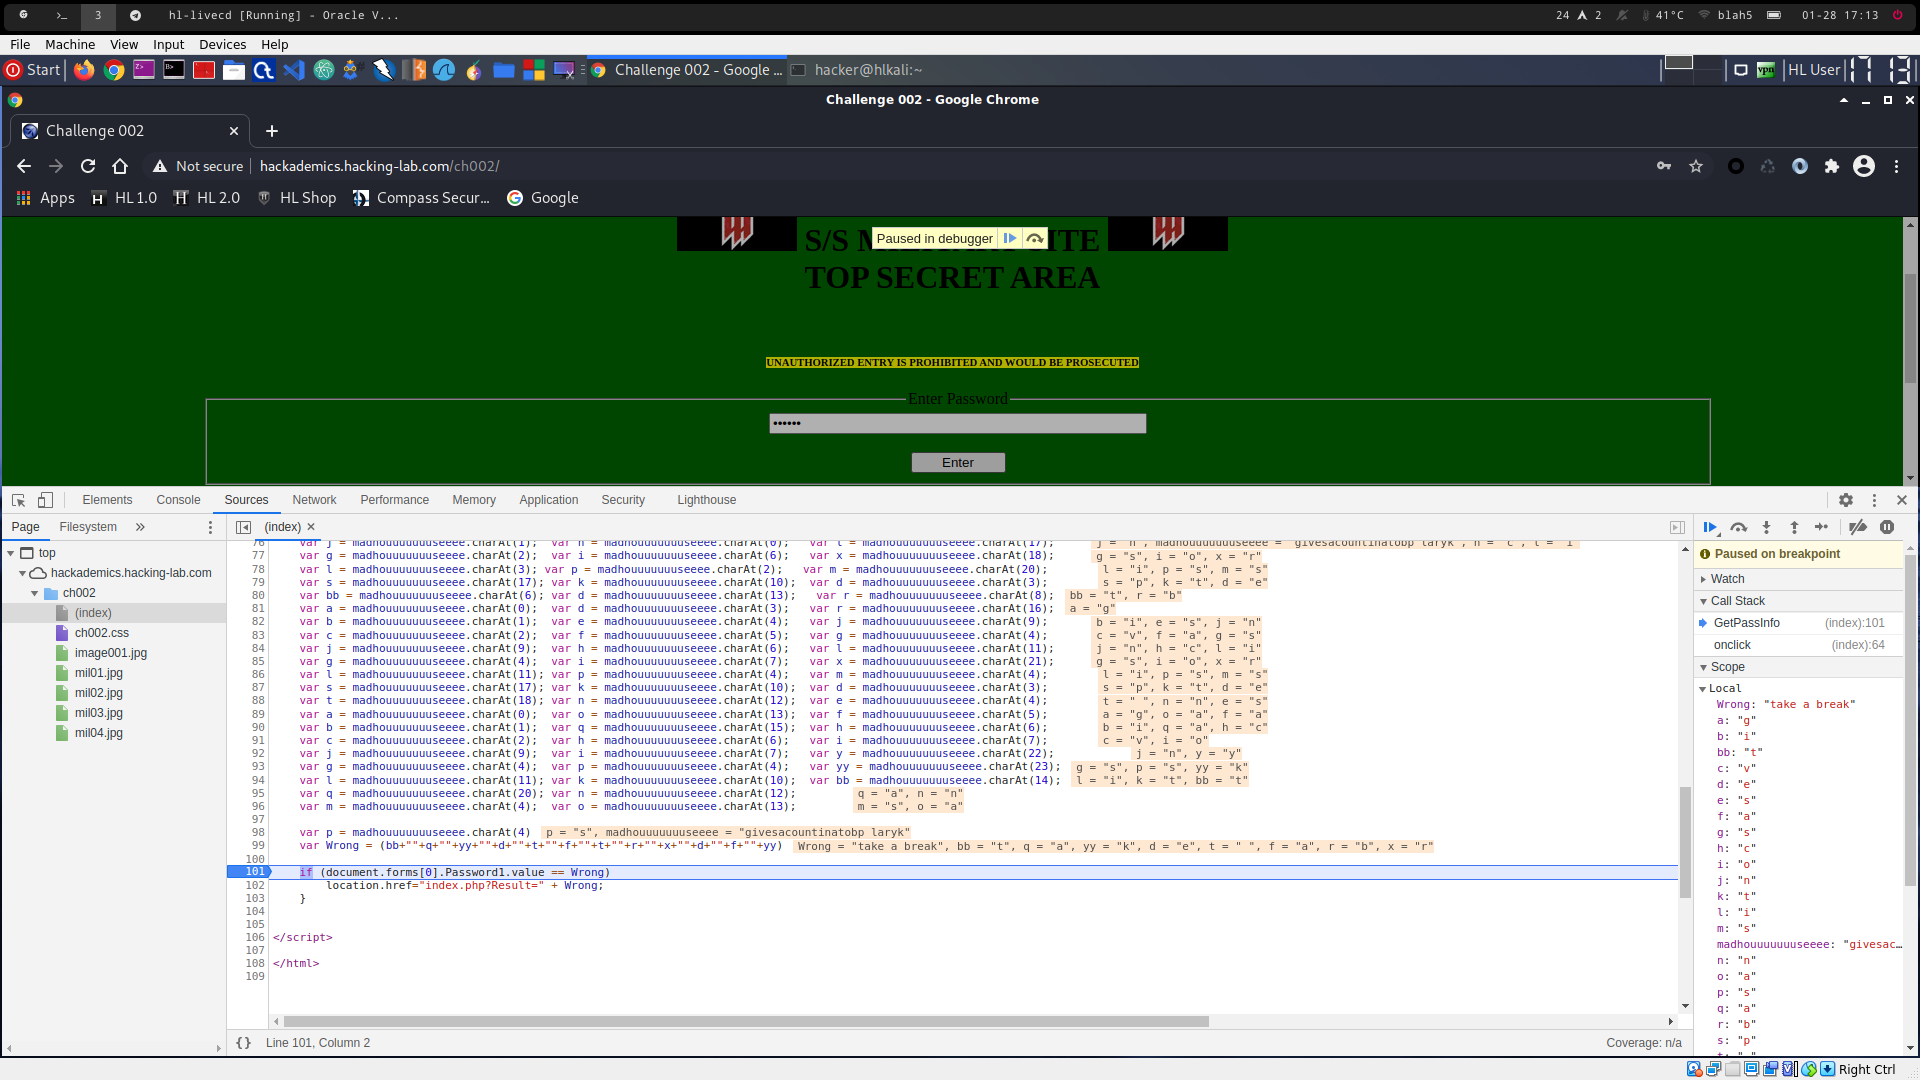Open the Network tab
The width and height of the screenshot is (1920, 1080).
click(x=314, y=500)
